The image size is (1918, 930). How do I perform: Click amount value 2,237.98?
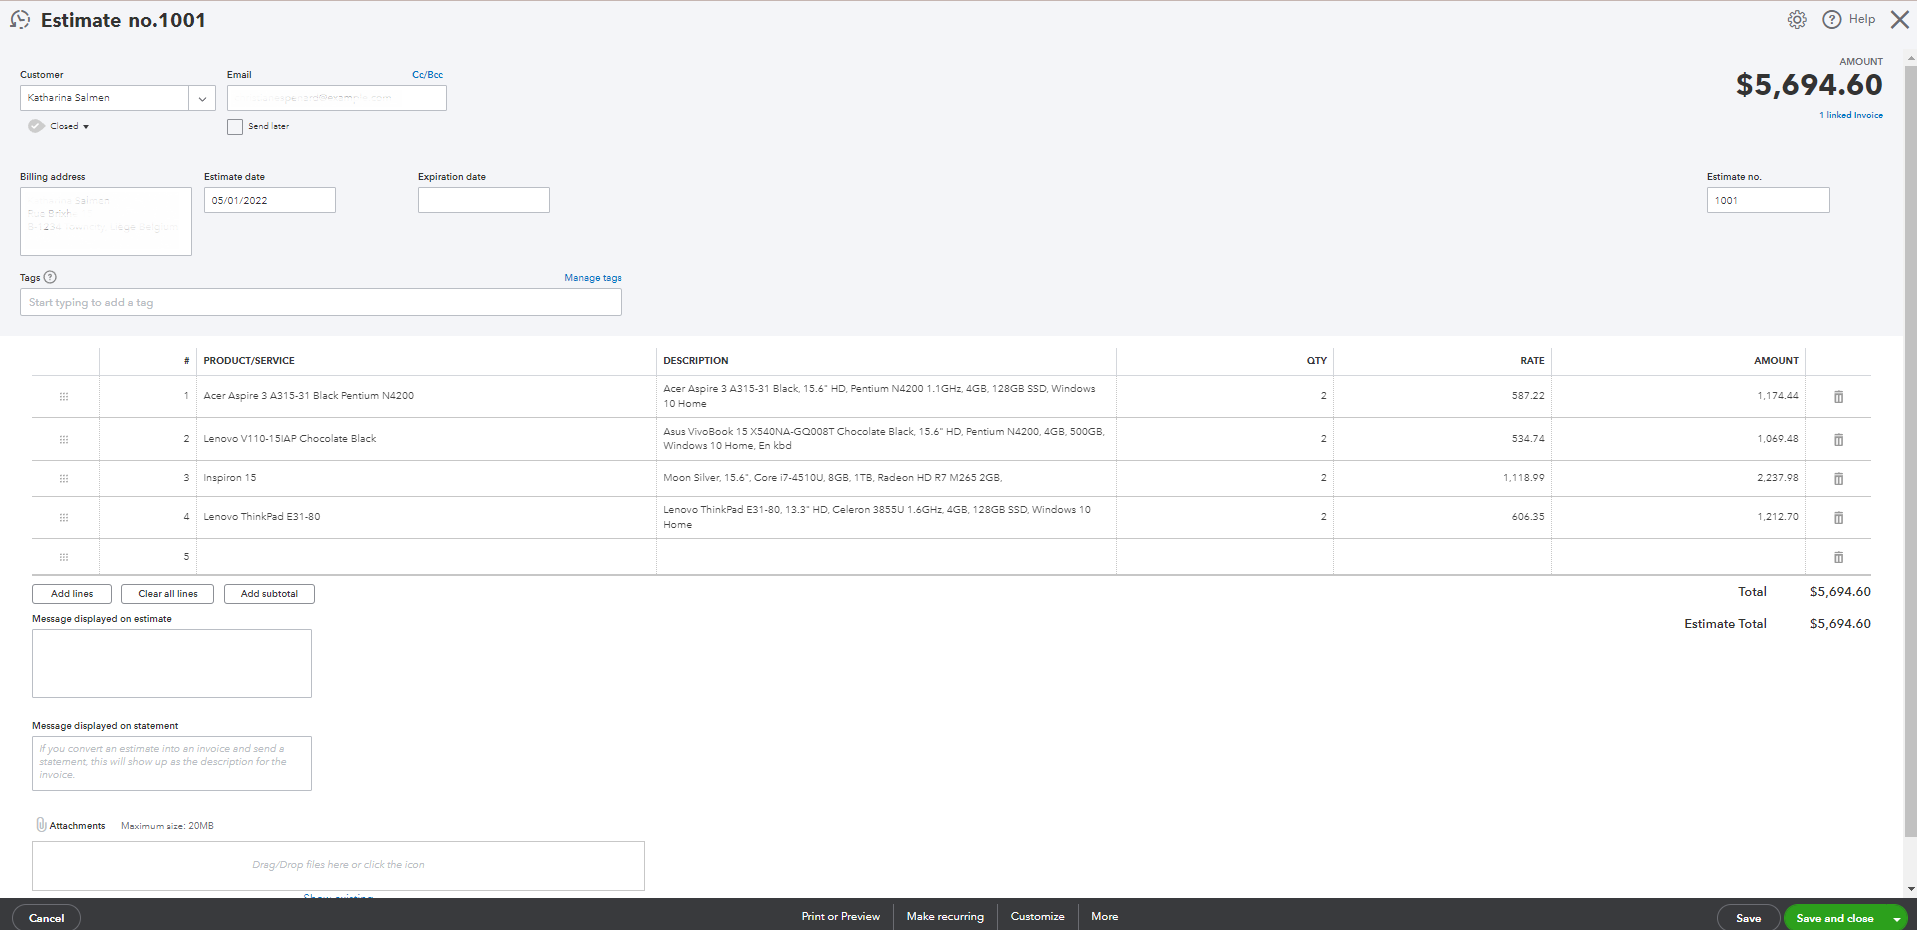(x=1778, y=478)
